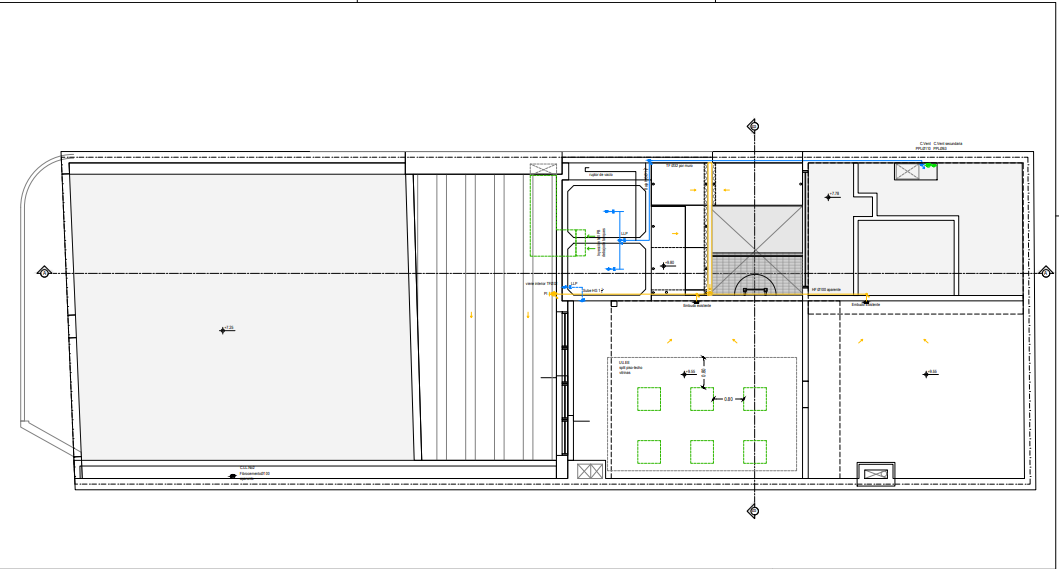The height and width of the screenshot is (569, 1059).
Task: Click the section marker at top center
Action: [x=753, y=126]
